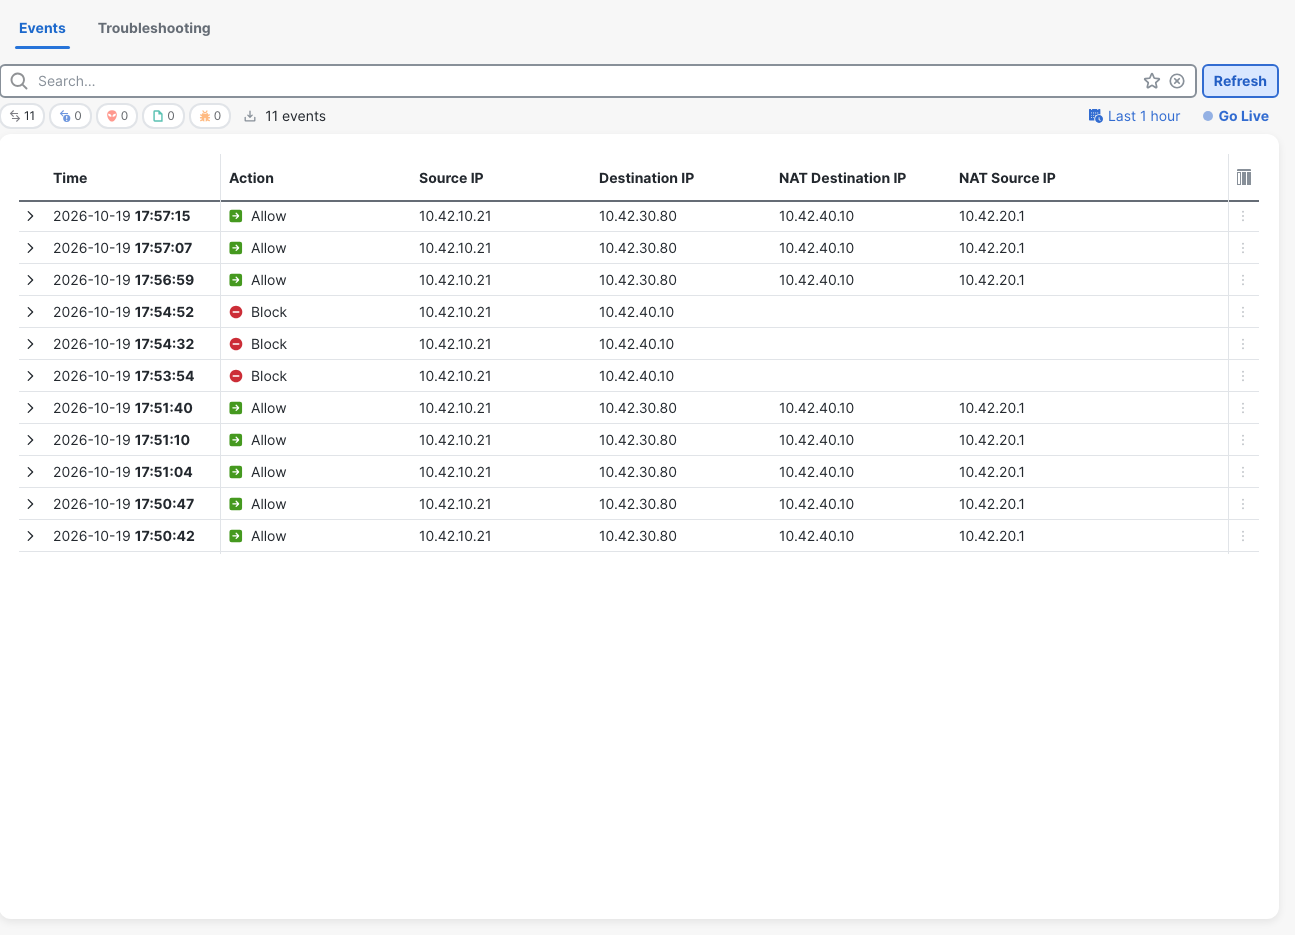Open the actions menu for the 17:50:47 row
Image resolution: width=1295 pixels, height=935 pixels.
tap(1243, 504)
